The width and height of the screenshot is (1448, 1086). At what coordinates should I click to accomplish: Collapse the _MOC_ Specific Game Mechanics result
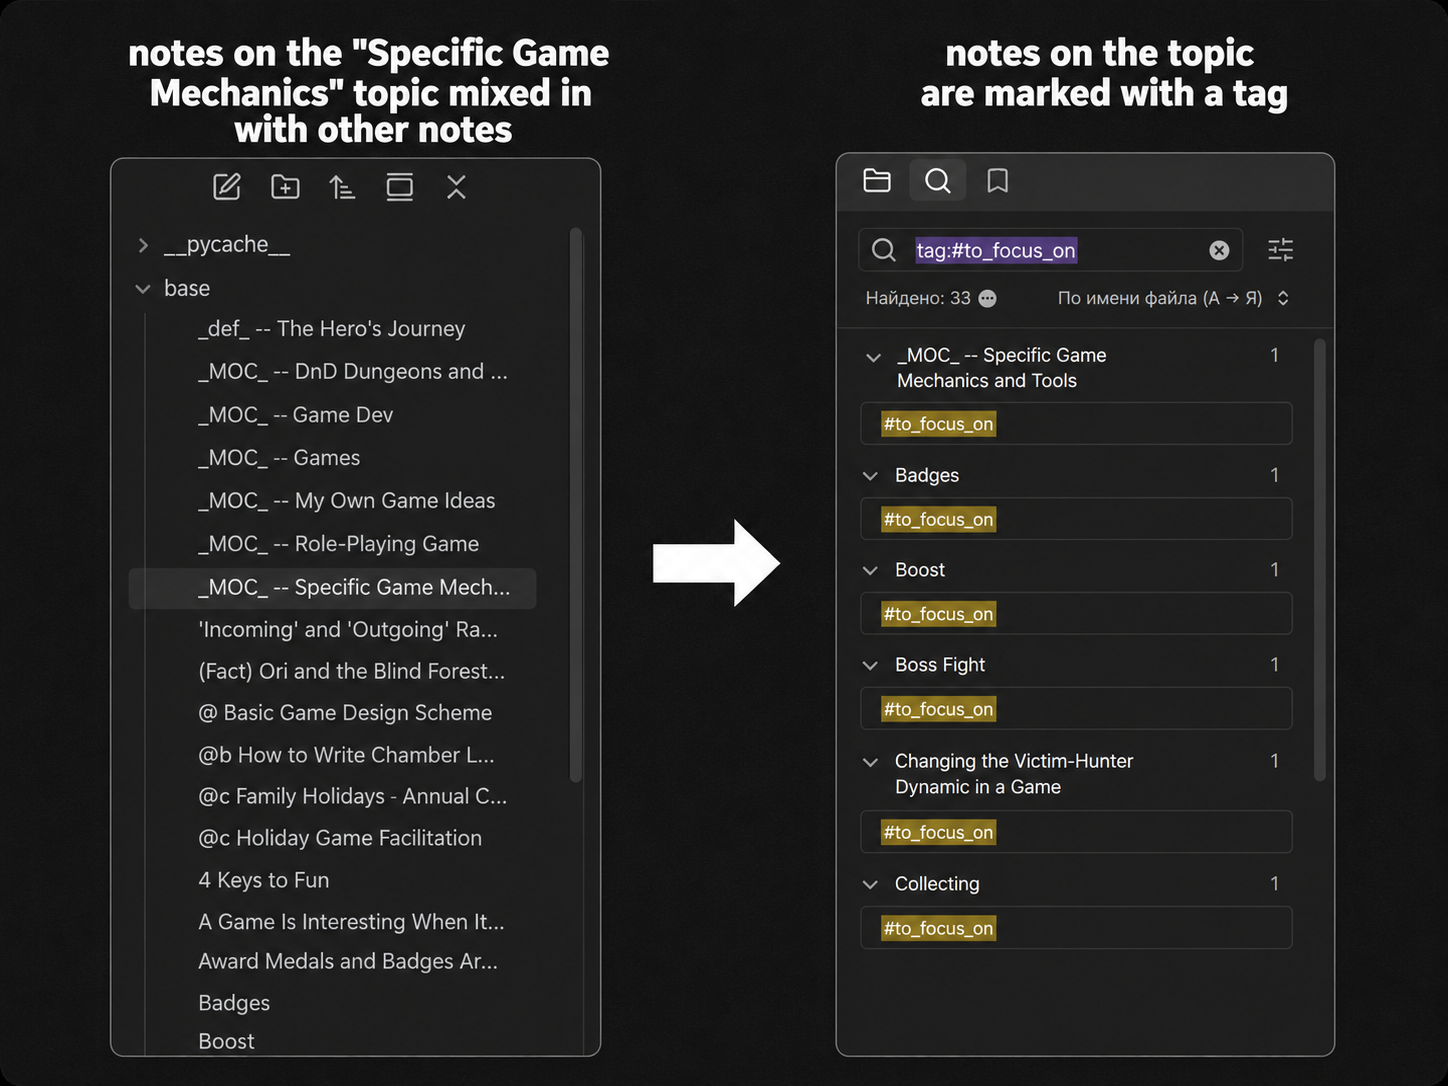(873, 357)
